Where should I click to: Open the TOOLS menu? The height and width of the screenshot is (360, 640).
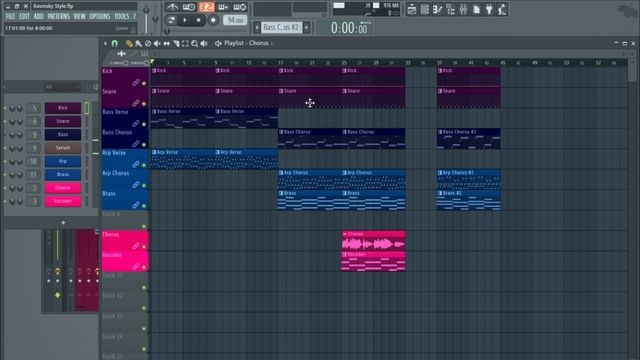(x=121, y=16)
